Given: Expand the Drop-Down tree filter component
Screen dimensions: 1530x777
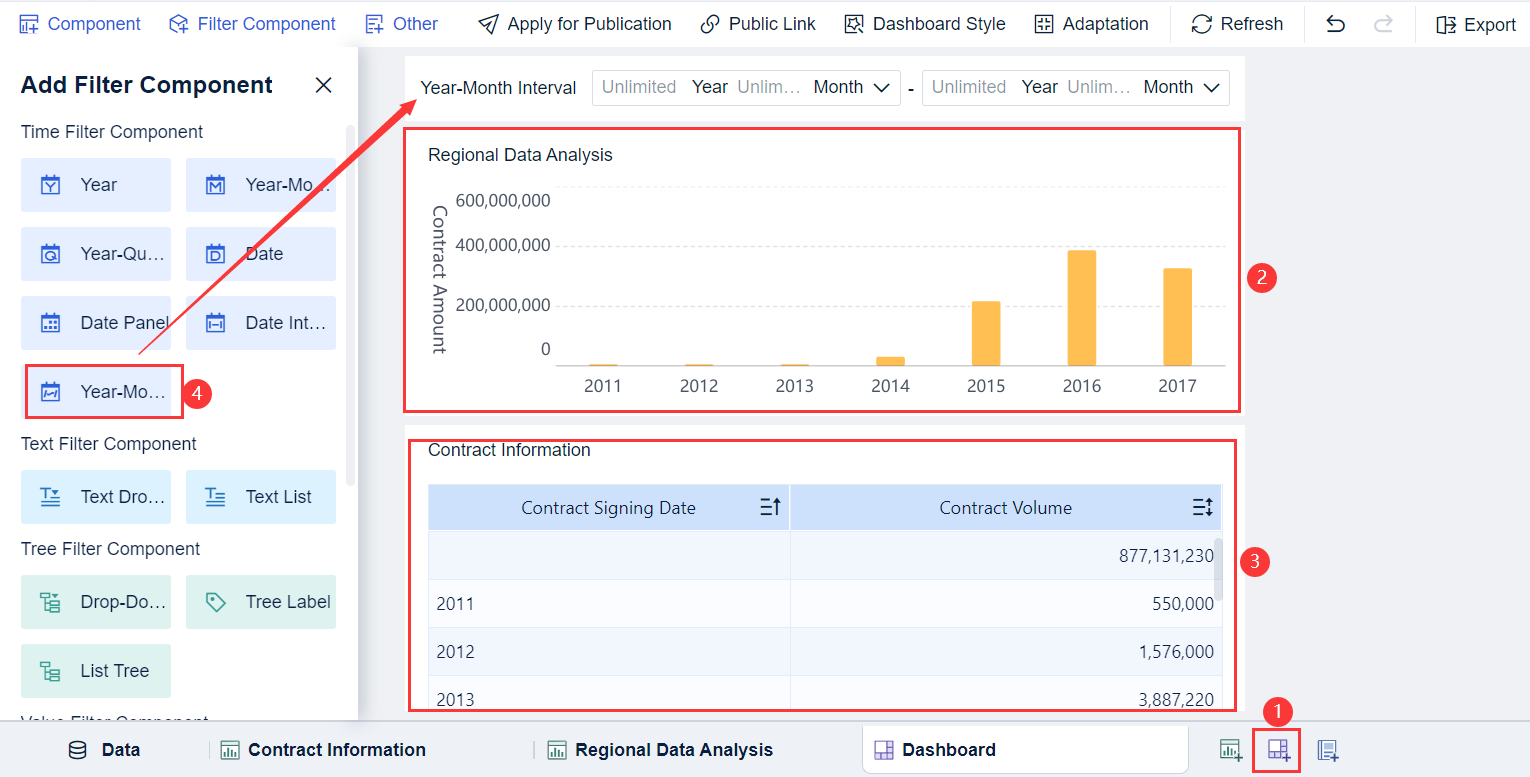Looking at the screenshot, I should (x=96, y=601).
